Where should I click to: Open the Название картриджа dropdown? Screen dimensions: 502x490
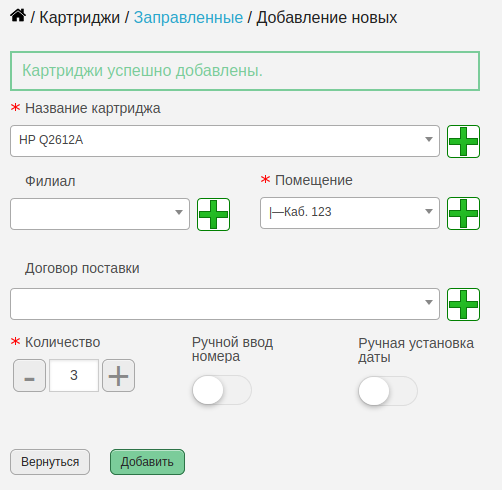(225, 141)
